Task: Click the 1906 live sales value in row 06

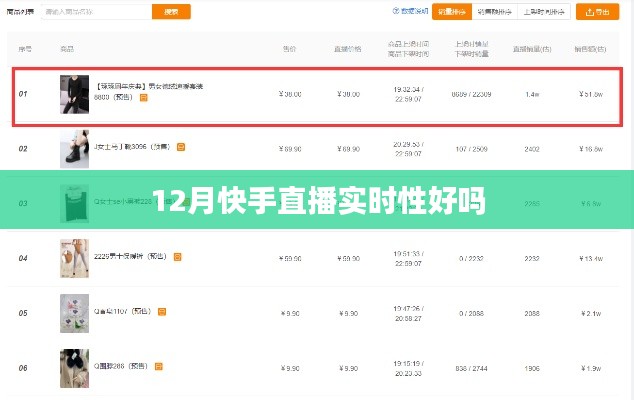Action: click(x=532, y=369)
